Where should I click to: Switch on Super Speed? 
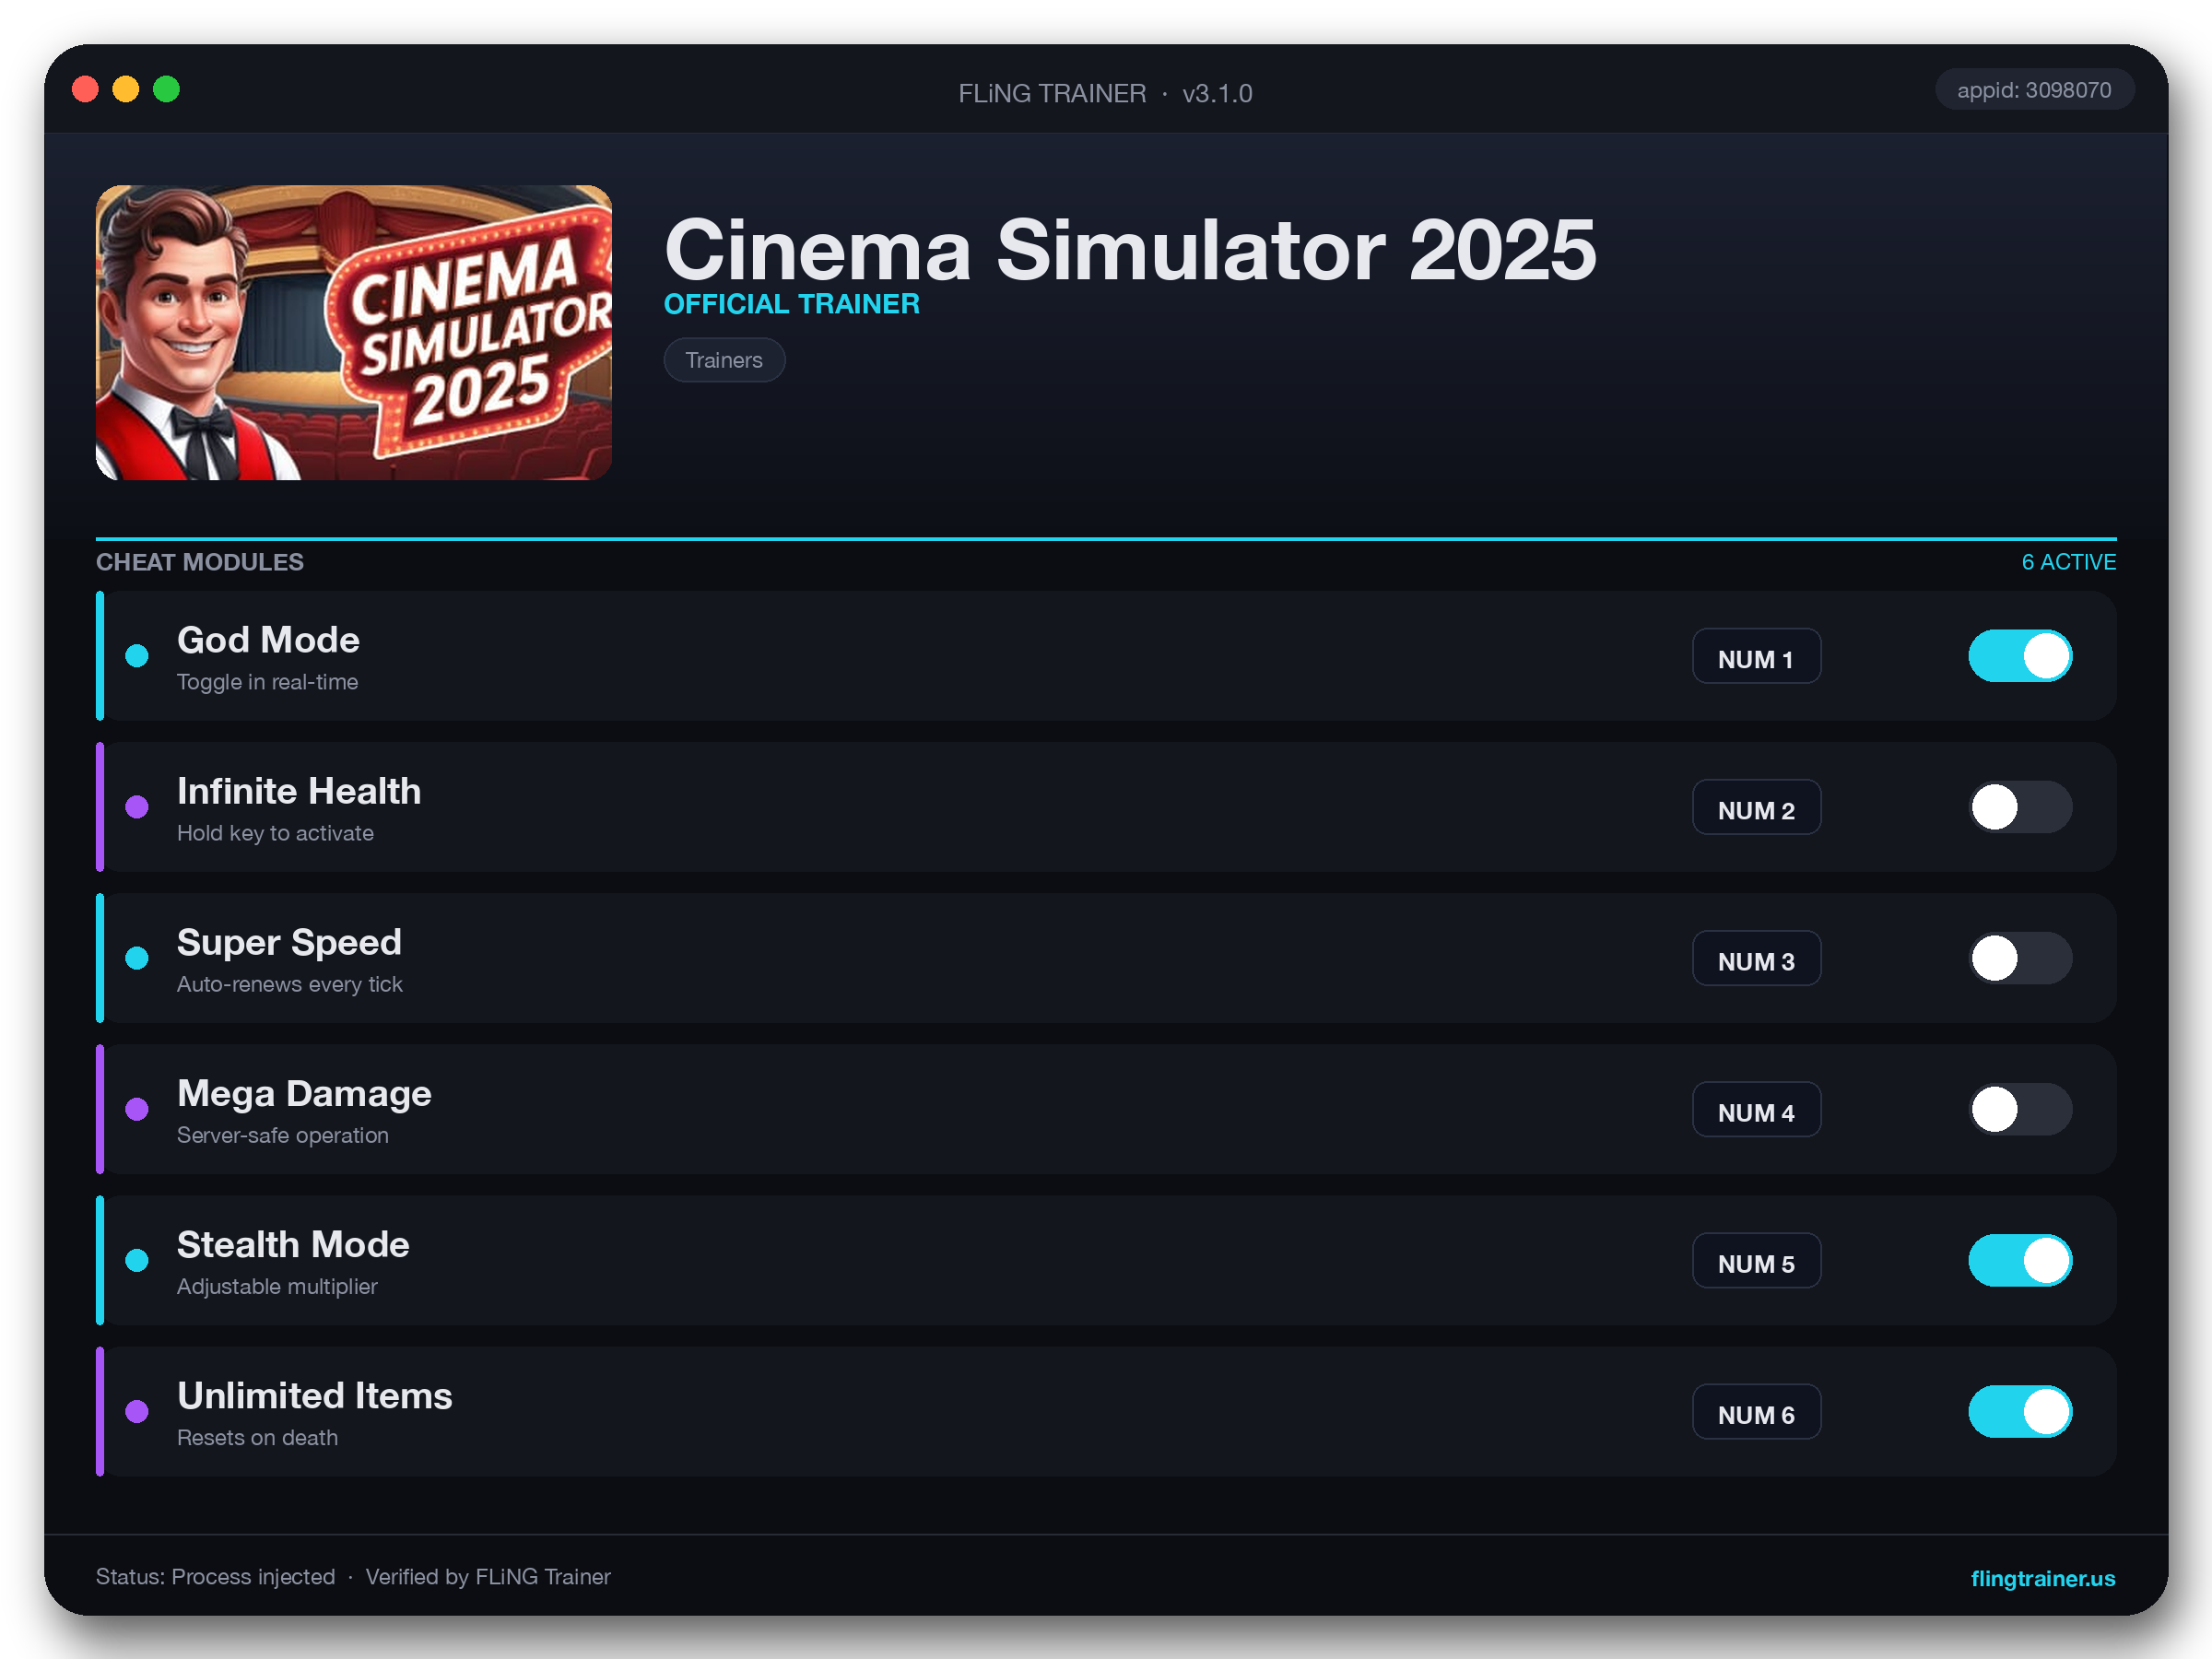coord(2020,958)
